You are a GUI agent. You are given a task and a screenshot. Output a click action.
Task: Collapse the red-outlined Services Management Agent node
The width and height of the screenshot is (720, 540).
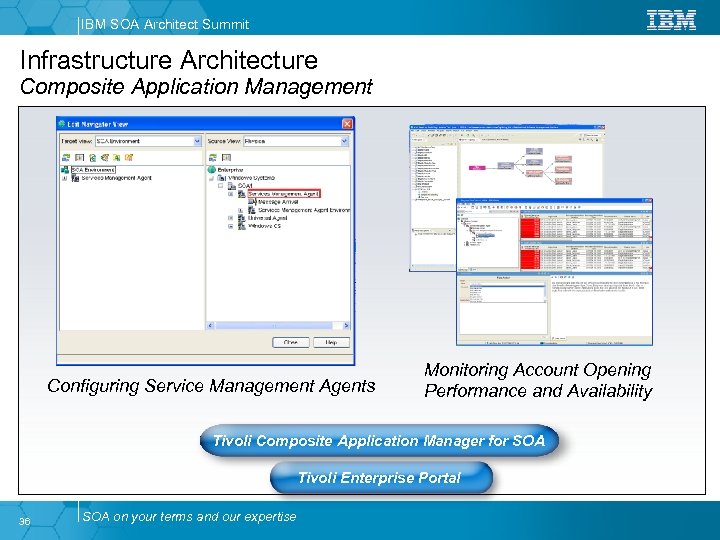click(231, 194)
